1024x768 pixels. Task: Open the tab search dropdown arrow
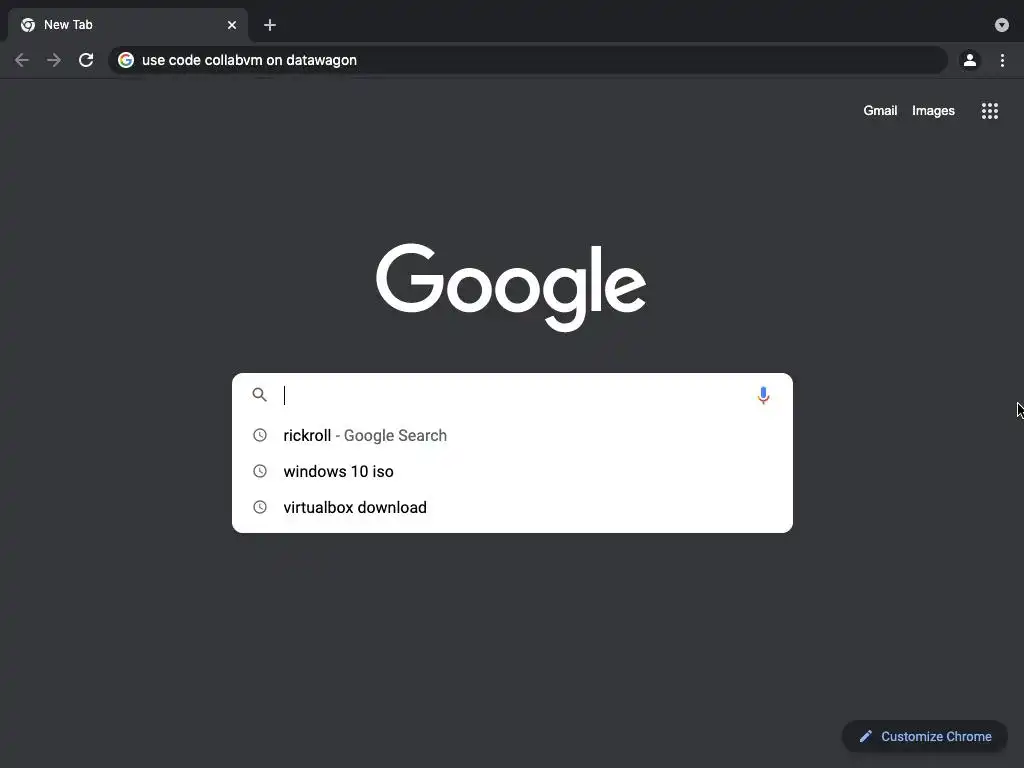point(1002,25)
